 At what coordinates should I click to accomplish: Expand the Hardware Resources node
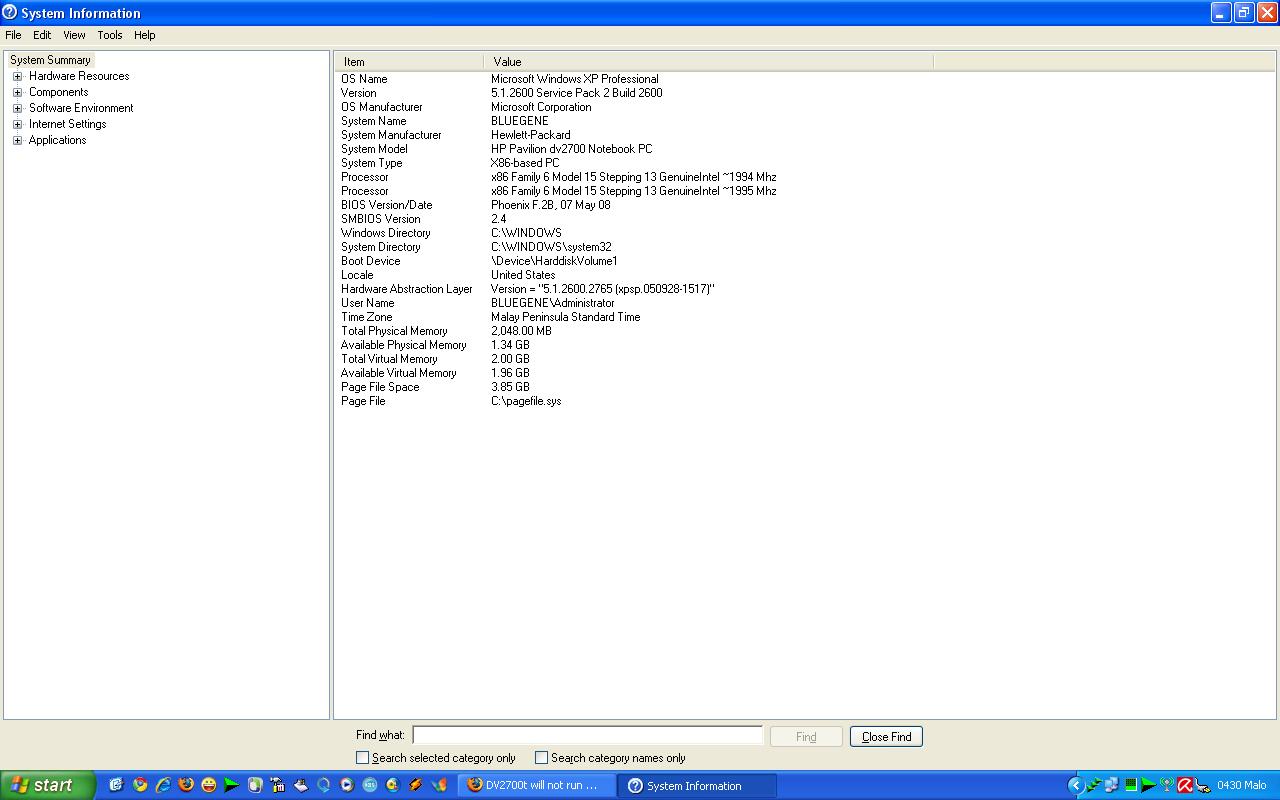[17, 76]
